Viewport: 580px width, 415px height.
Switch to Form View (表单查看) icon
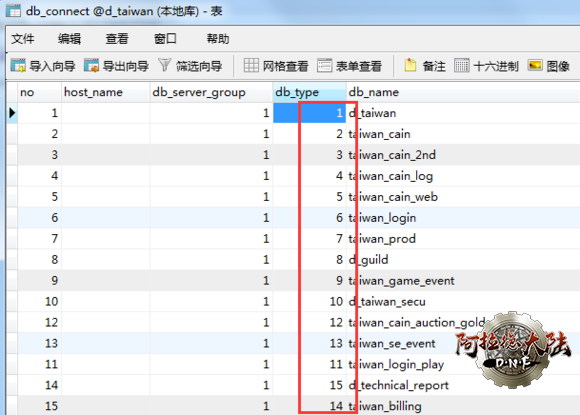(324, 65)
